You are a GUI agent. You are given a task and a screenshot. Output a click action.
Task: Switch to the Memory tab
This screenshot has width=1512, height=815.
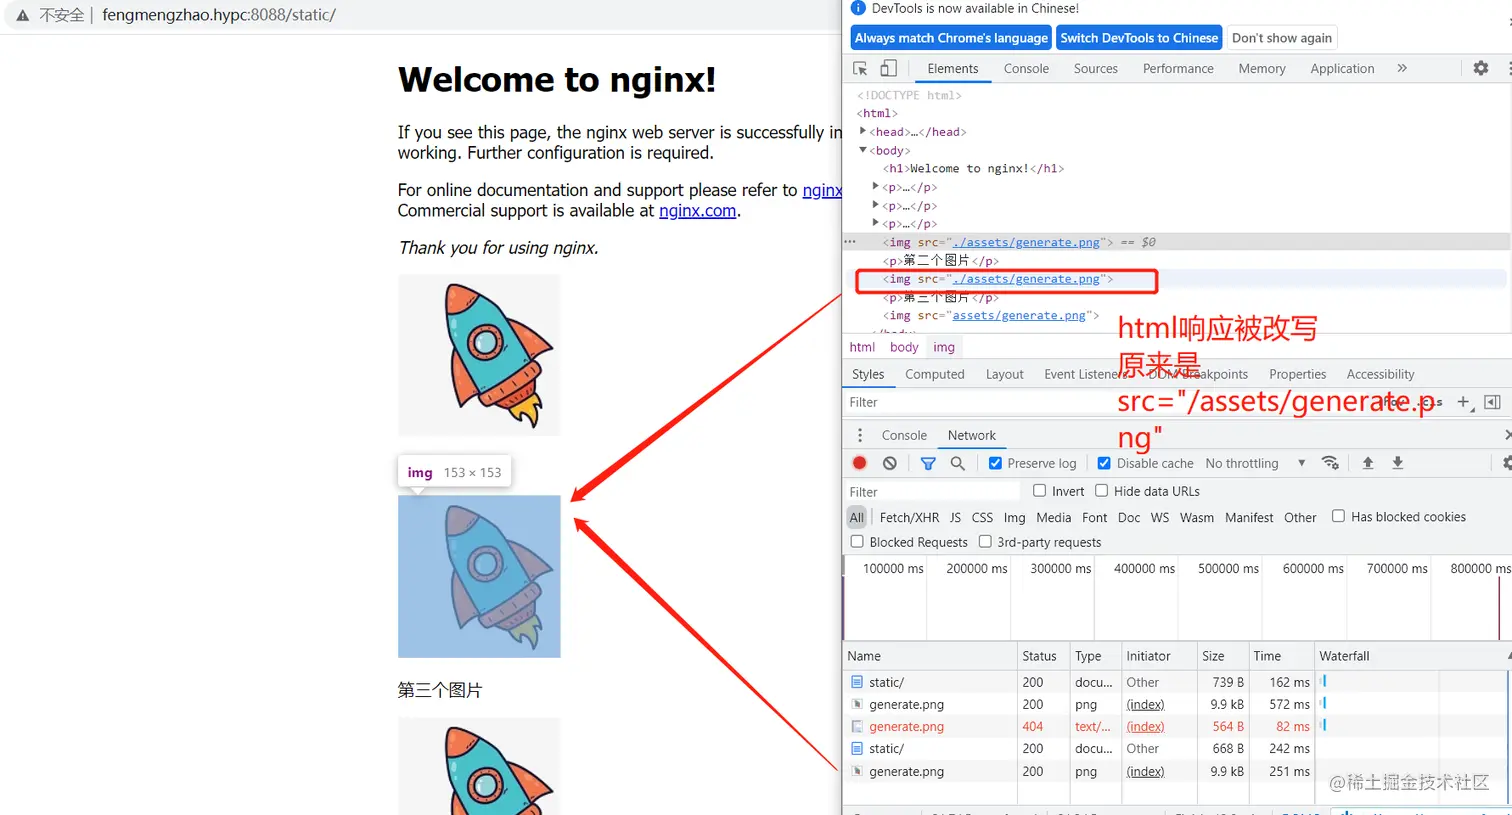[x=1262, y=68]
